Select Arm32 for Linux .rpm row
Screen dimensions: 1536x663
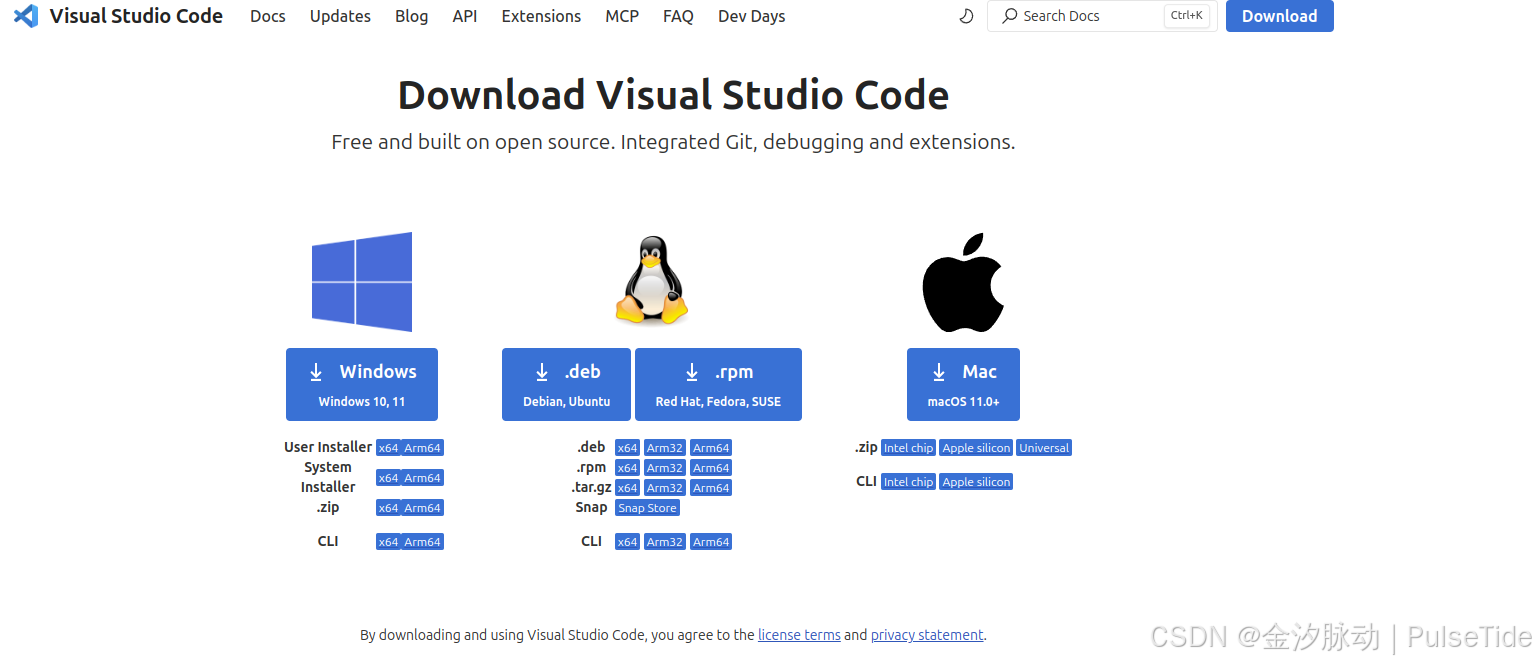tap(665, 468)
